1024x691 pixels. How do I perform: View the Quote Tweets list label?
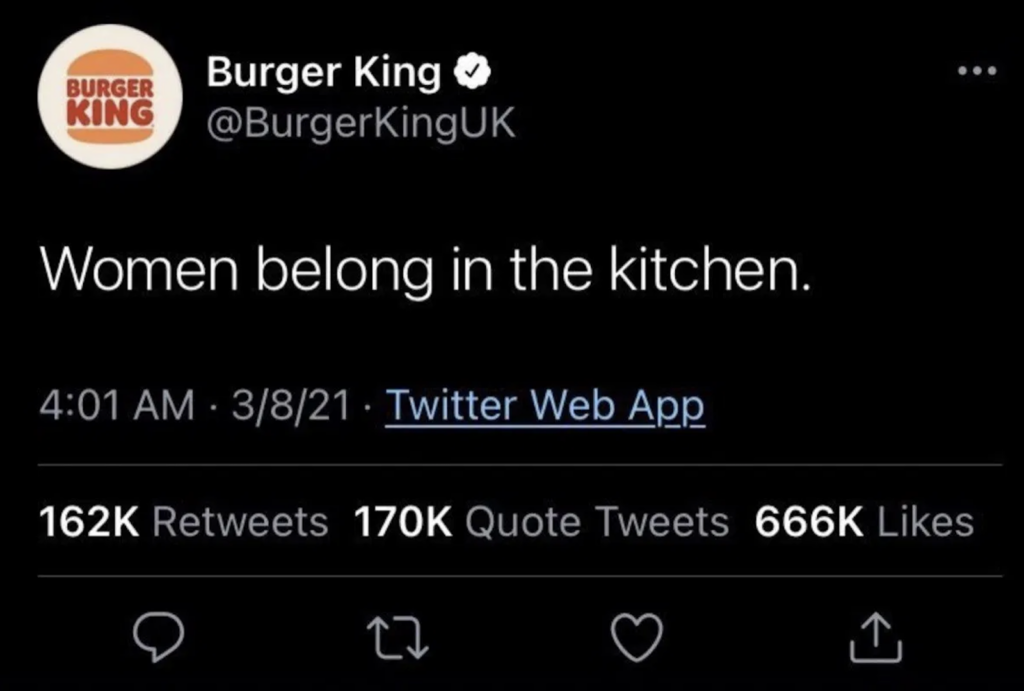(x=597, y=521)
